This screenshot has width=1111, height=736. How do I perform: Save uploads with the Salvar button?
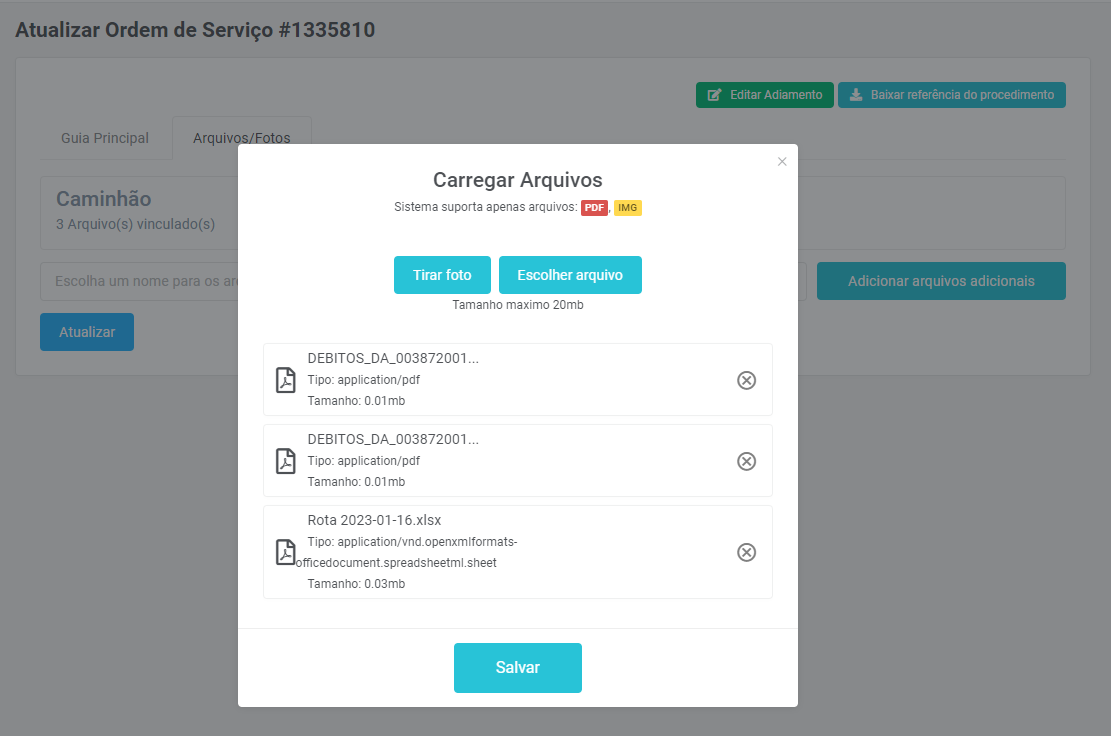[517, 668]
